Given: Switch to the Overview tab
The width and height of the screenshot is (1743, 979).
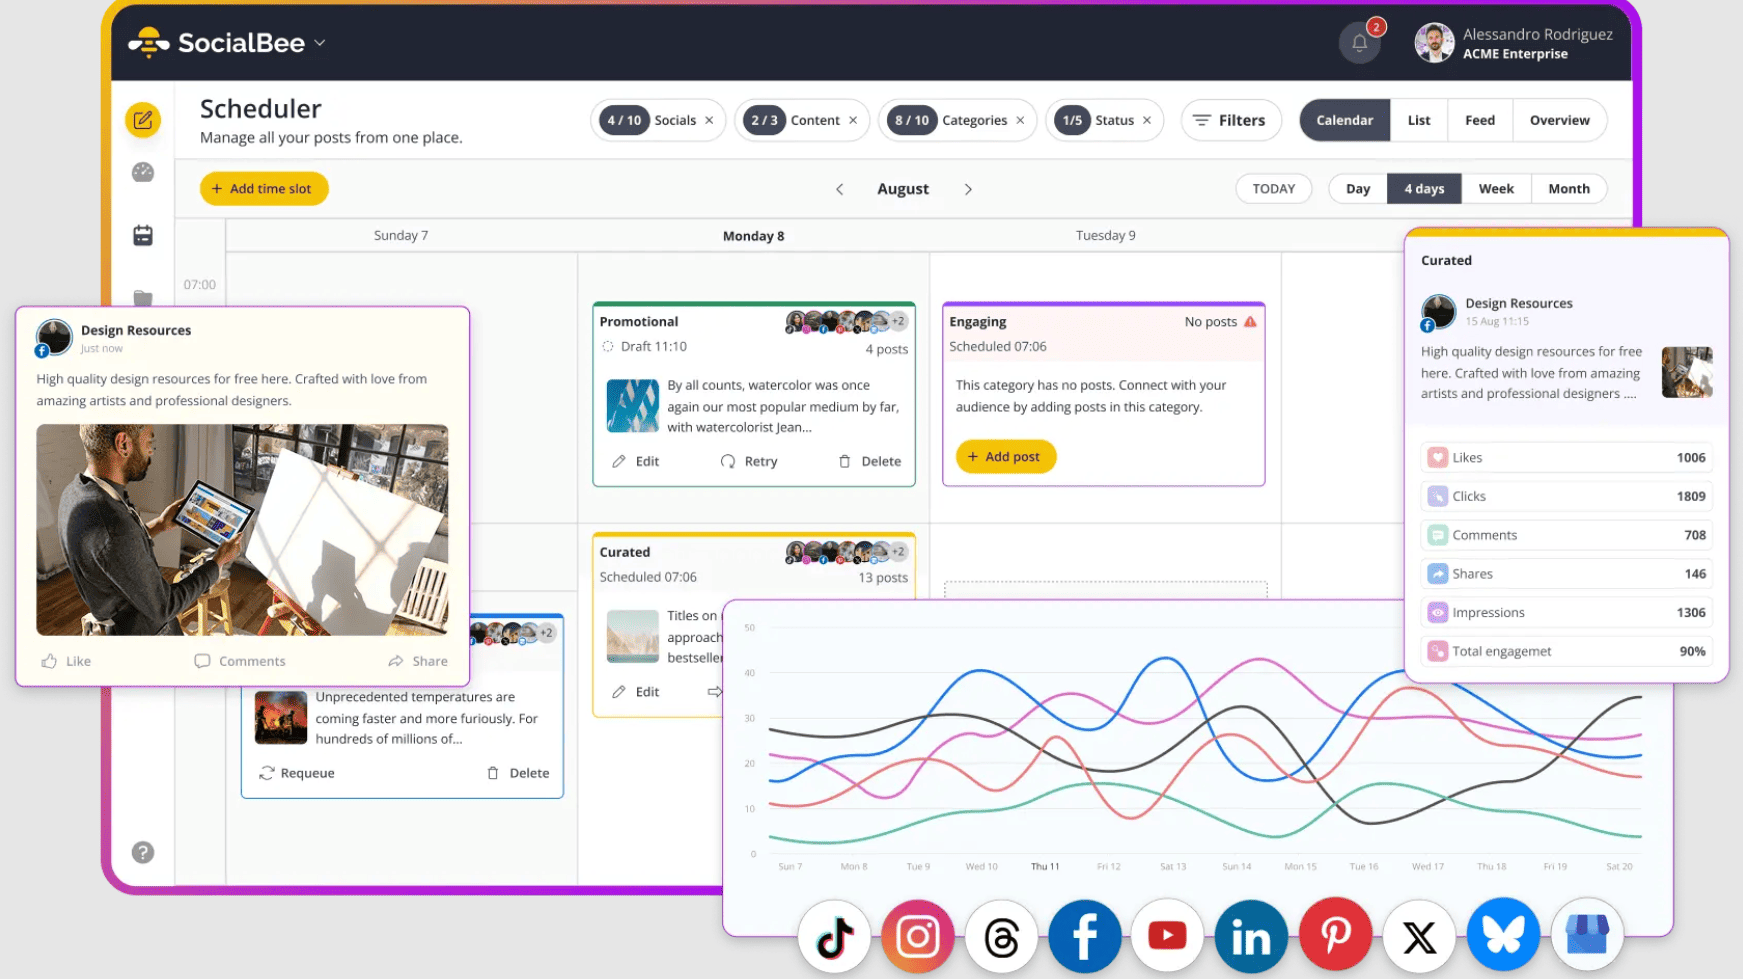Looking at the screenshot, I should coord(1559,120).
